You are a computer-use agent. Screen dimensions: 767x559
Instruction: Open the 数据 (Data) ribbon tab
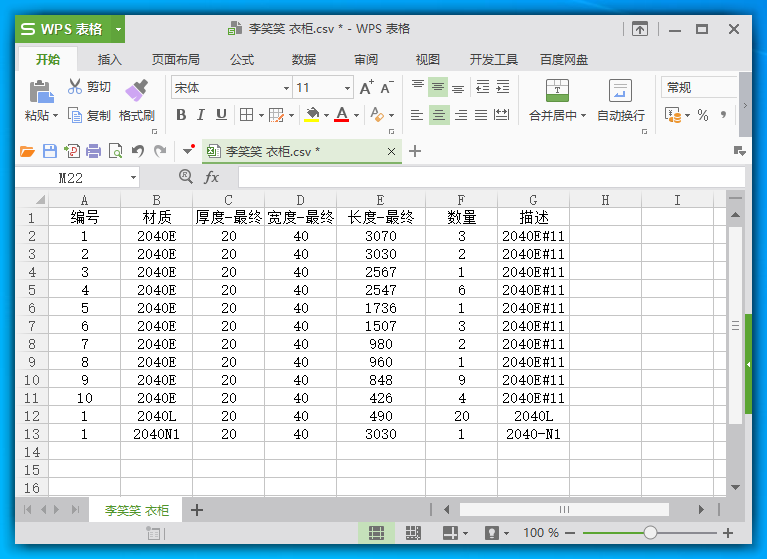(x=304, y=59)
